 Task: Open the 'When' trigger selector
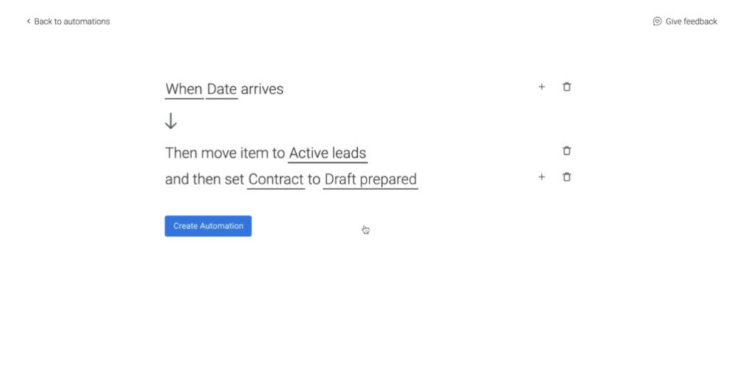pyautogui.click(x=184, y=89)
